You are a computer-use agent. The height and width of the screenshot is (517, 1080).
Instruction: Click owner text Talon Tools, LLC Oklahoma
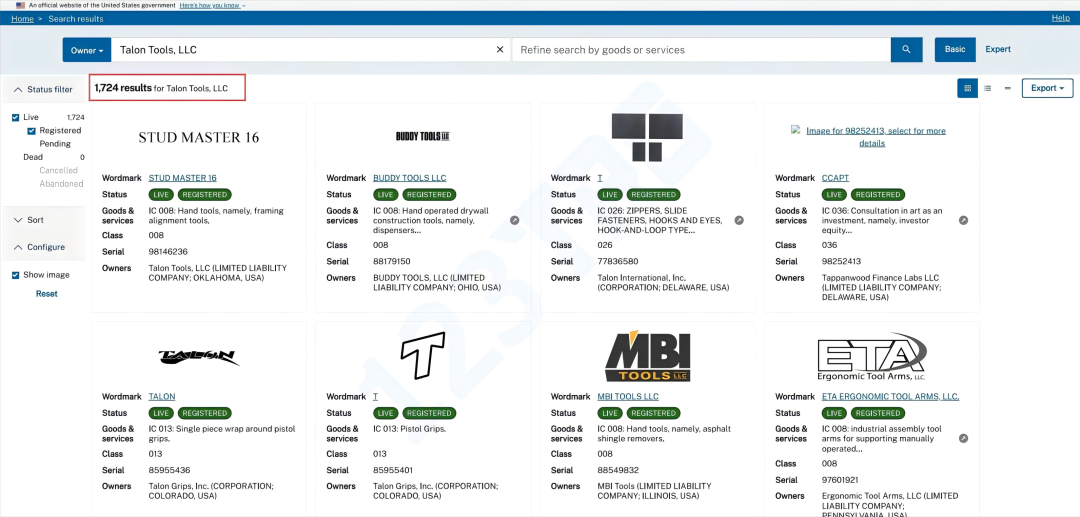click(218, 273)
